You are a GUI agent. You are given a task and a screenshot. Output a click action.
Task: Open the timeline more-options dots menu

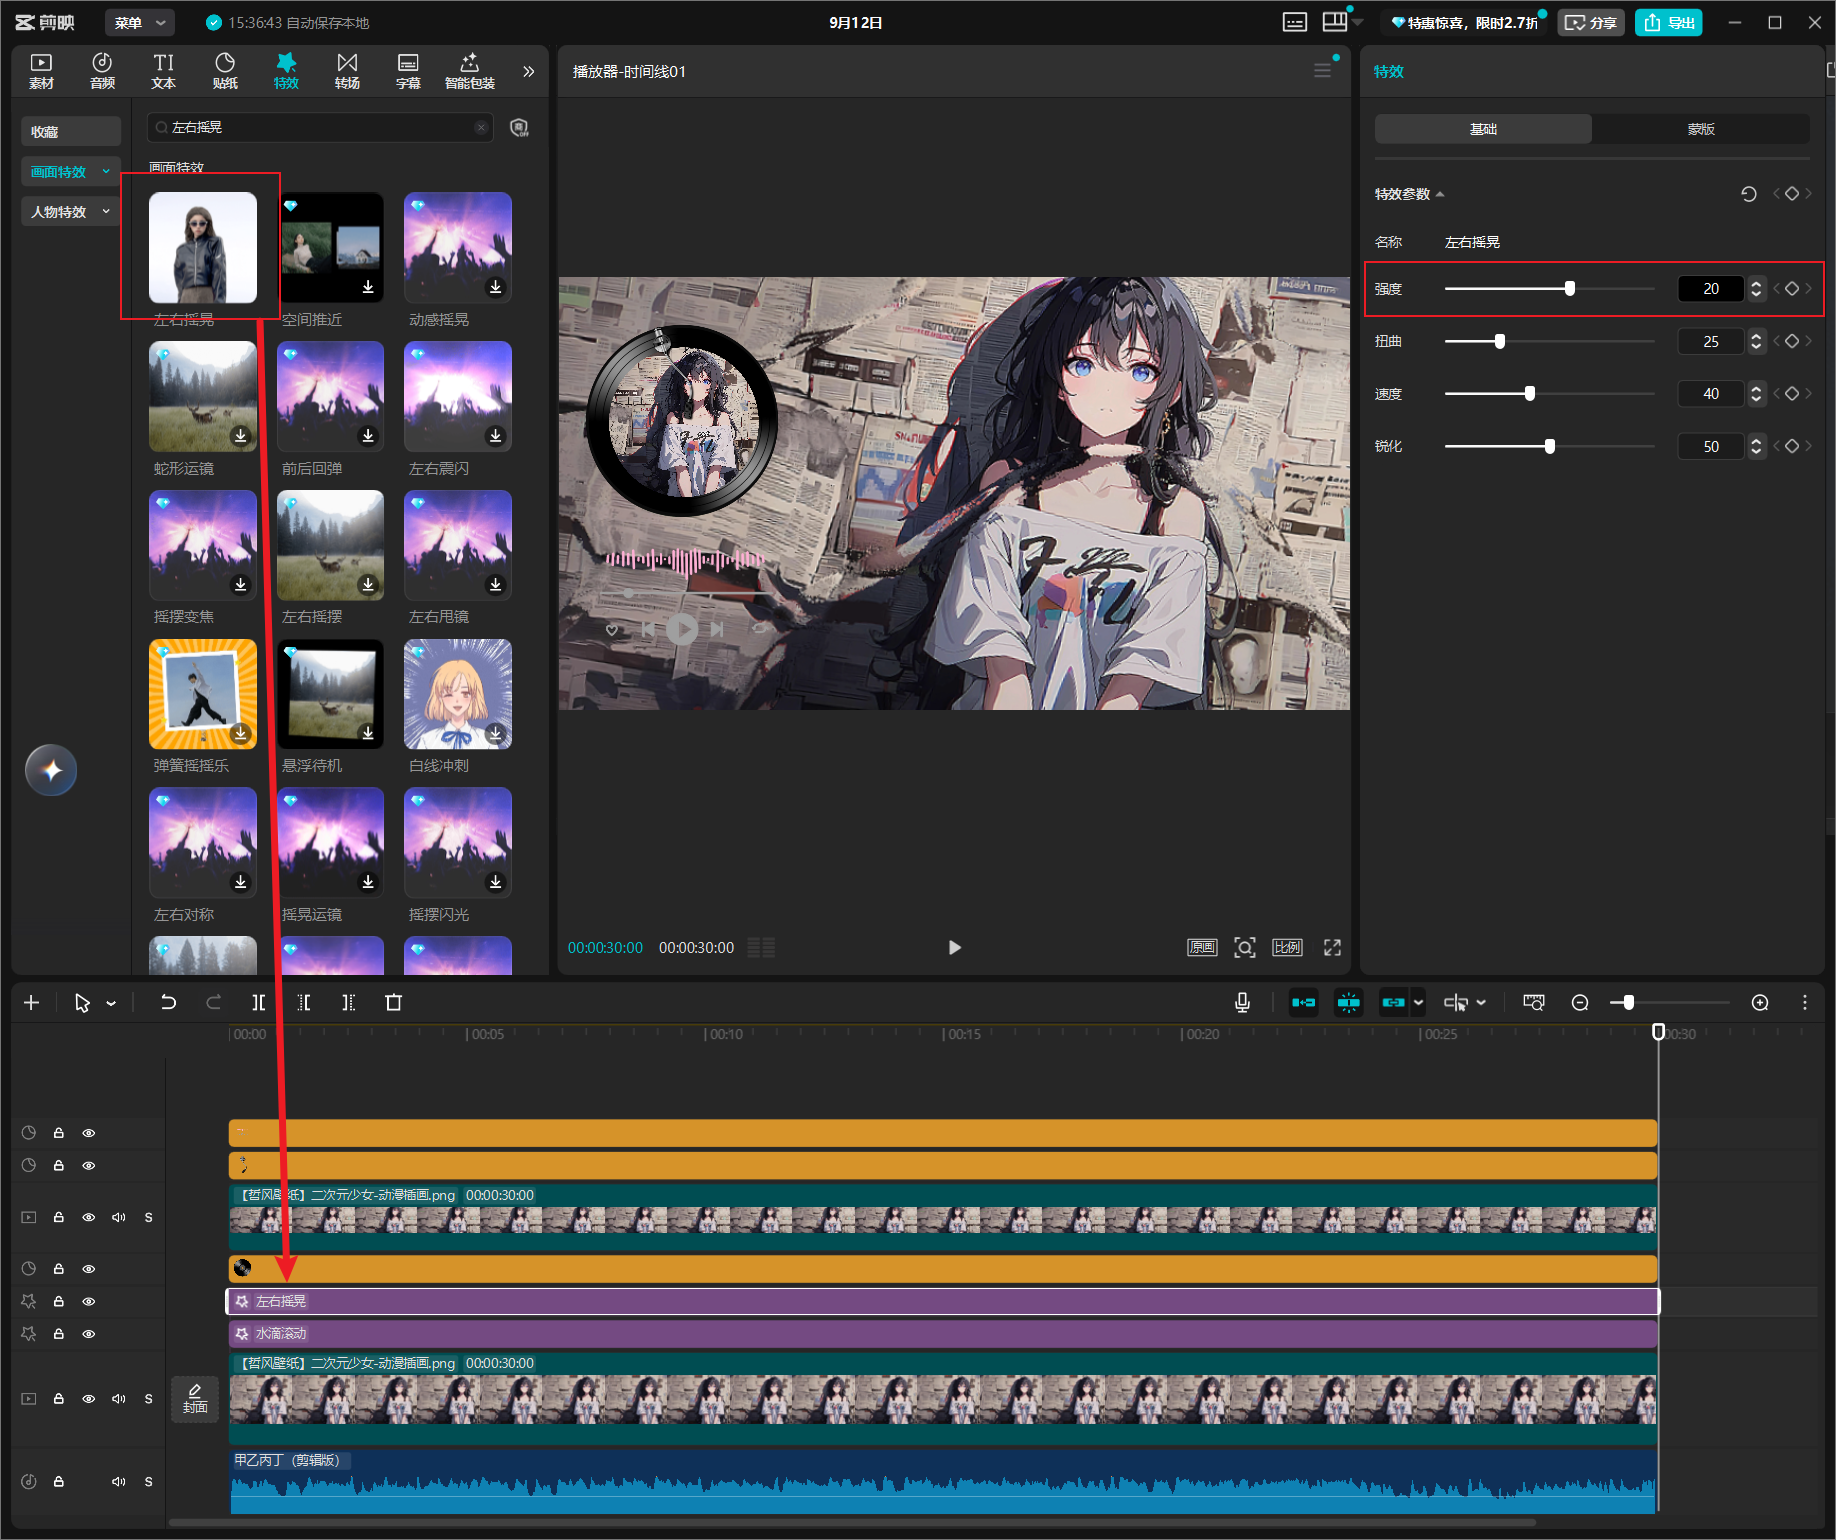tap(1805, 1002)
